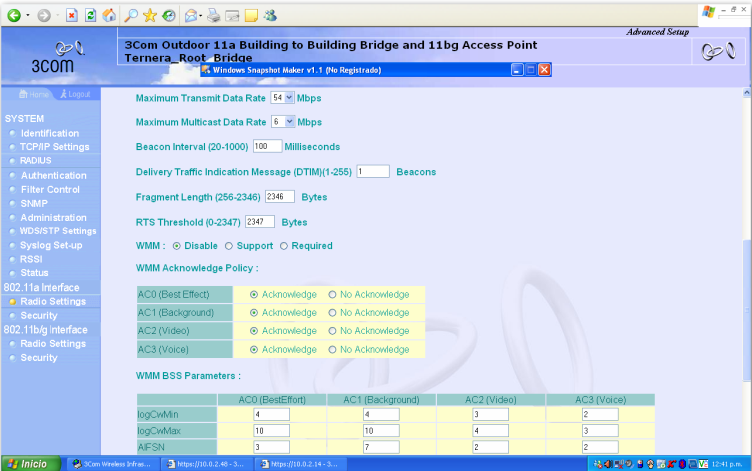The height and width of the screenshot is (471, 752).
Task: Click the Logout link
Action: pyautogui.click(x=75, y=94)
